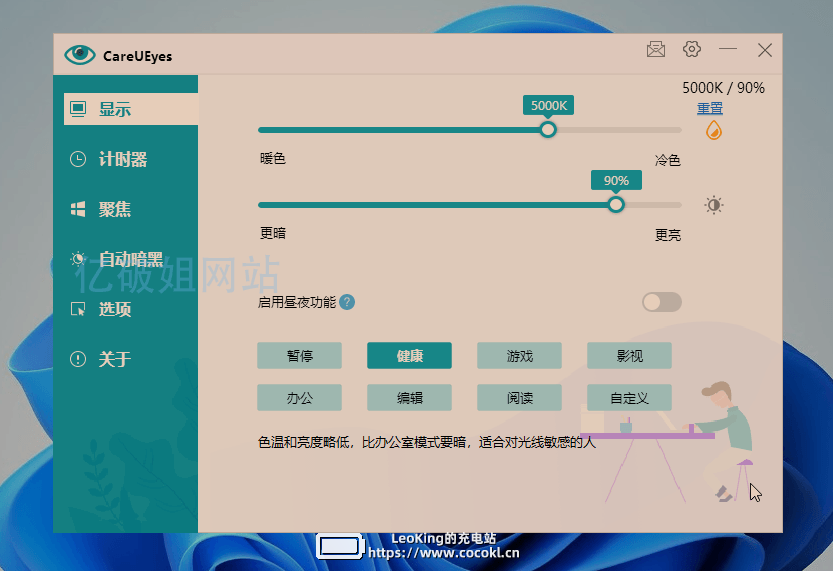833x571 pixels.
Task: Open the mail feedback envelope icon
Action: [x=656, y=49]
